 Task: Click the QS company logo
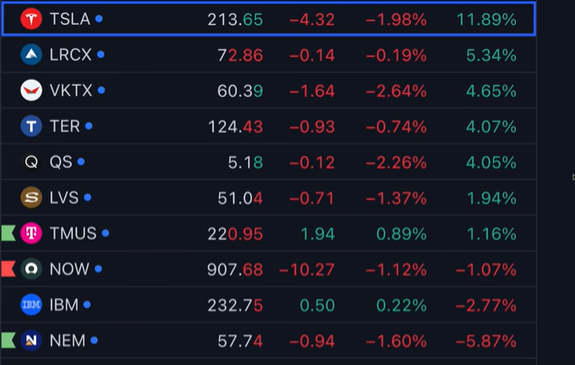pos(31,162)
